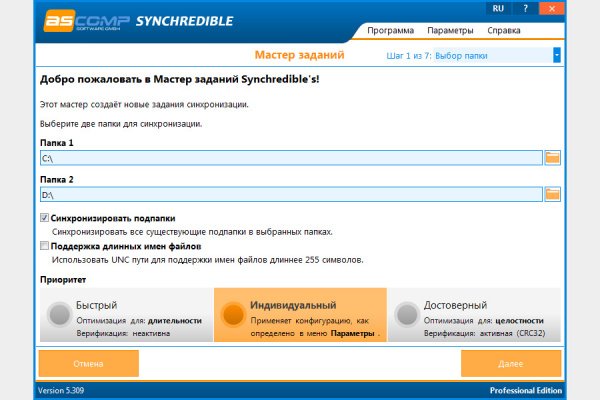Image resolution: width=600 pixels, height=400 pixels.
Task: Click the Version 5.309 status text
Action: (x=61, y=390)
